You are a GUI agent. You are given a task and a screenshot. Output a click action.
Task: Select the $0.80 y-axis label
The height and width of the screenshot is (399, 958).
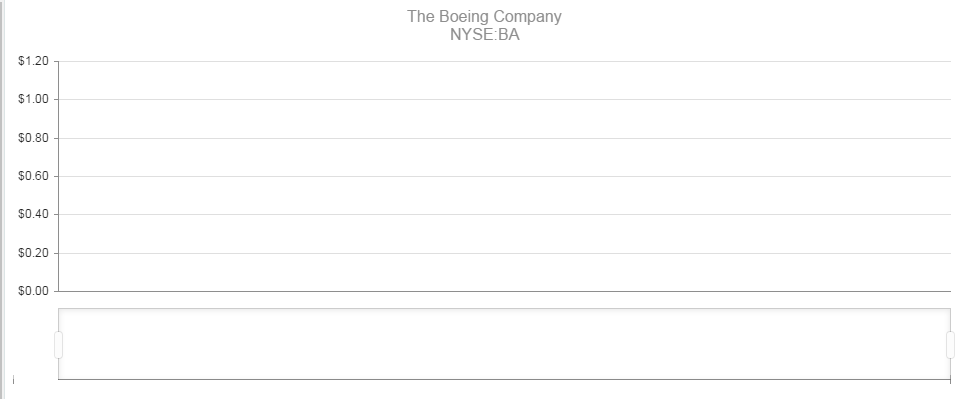coord(33,138)
